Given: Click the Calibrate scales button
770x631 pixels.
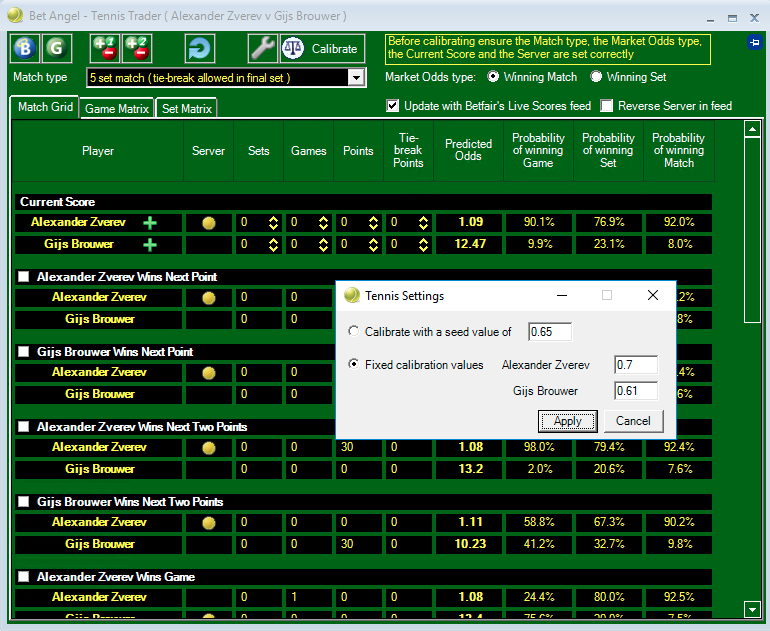Looking at the screenshot, I should pos(322,48).
